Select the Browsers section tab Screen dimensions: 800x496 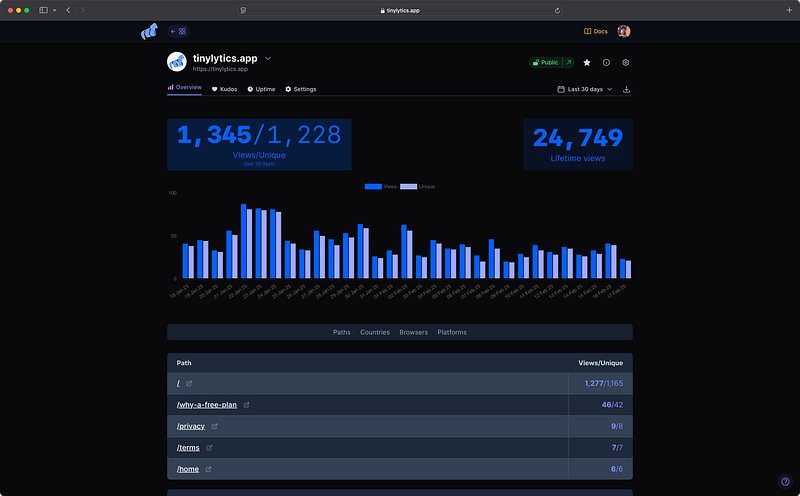point(414,332)
